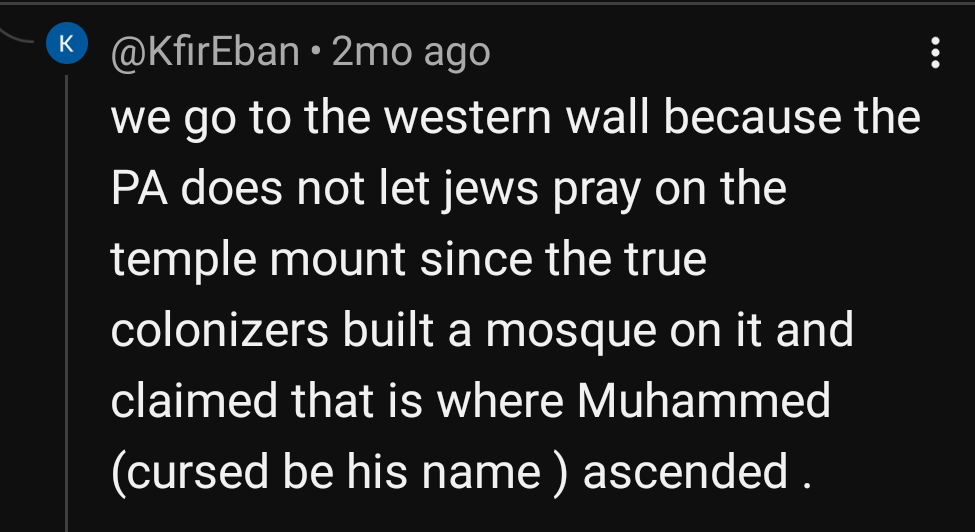
Task: Collapse the thread using the vertical line
Action: (x=67, y=300)
